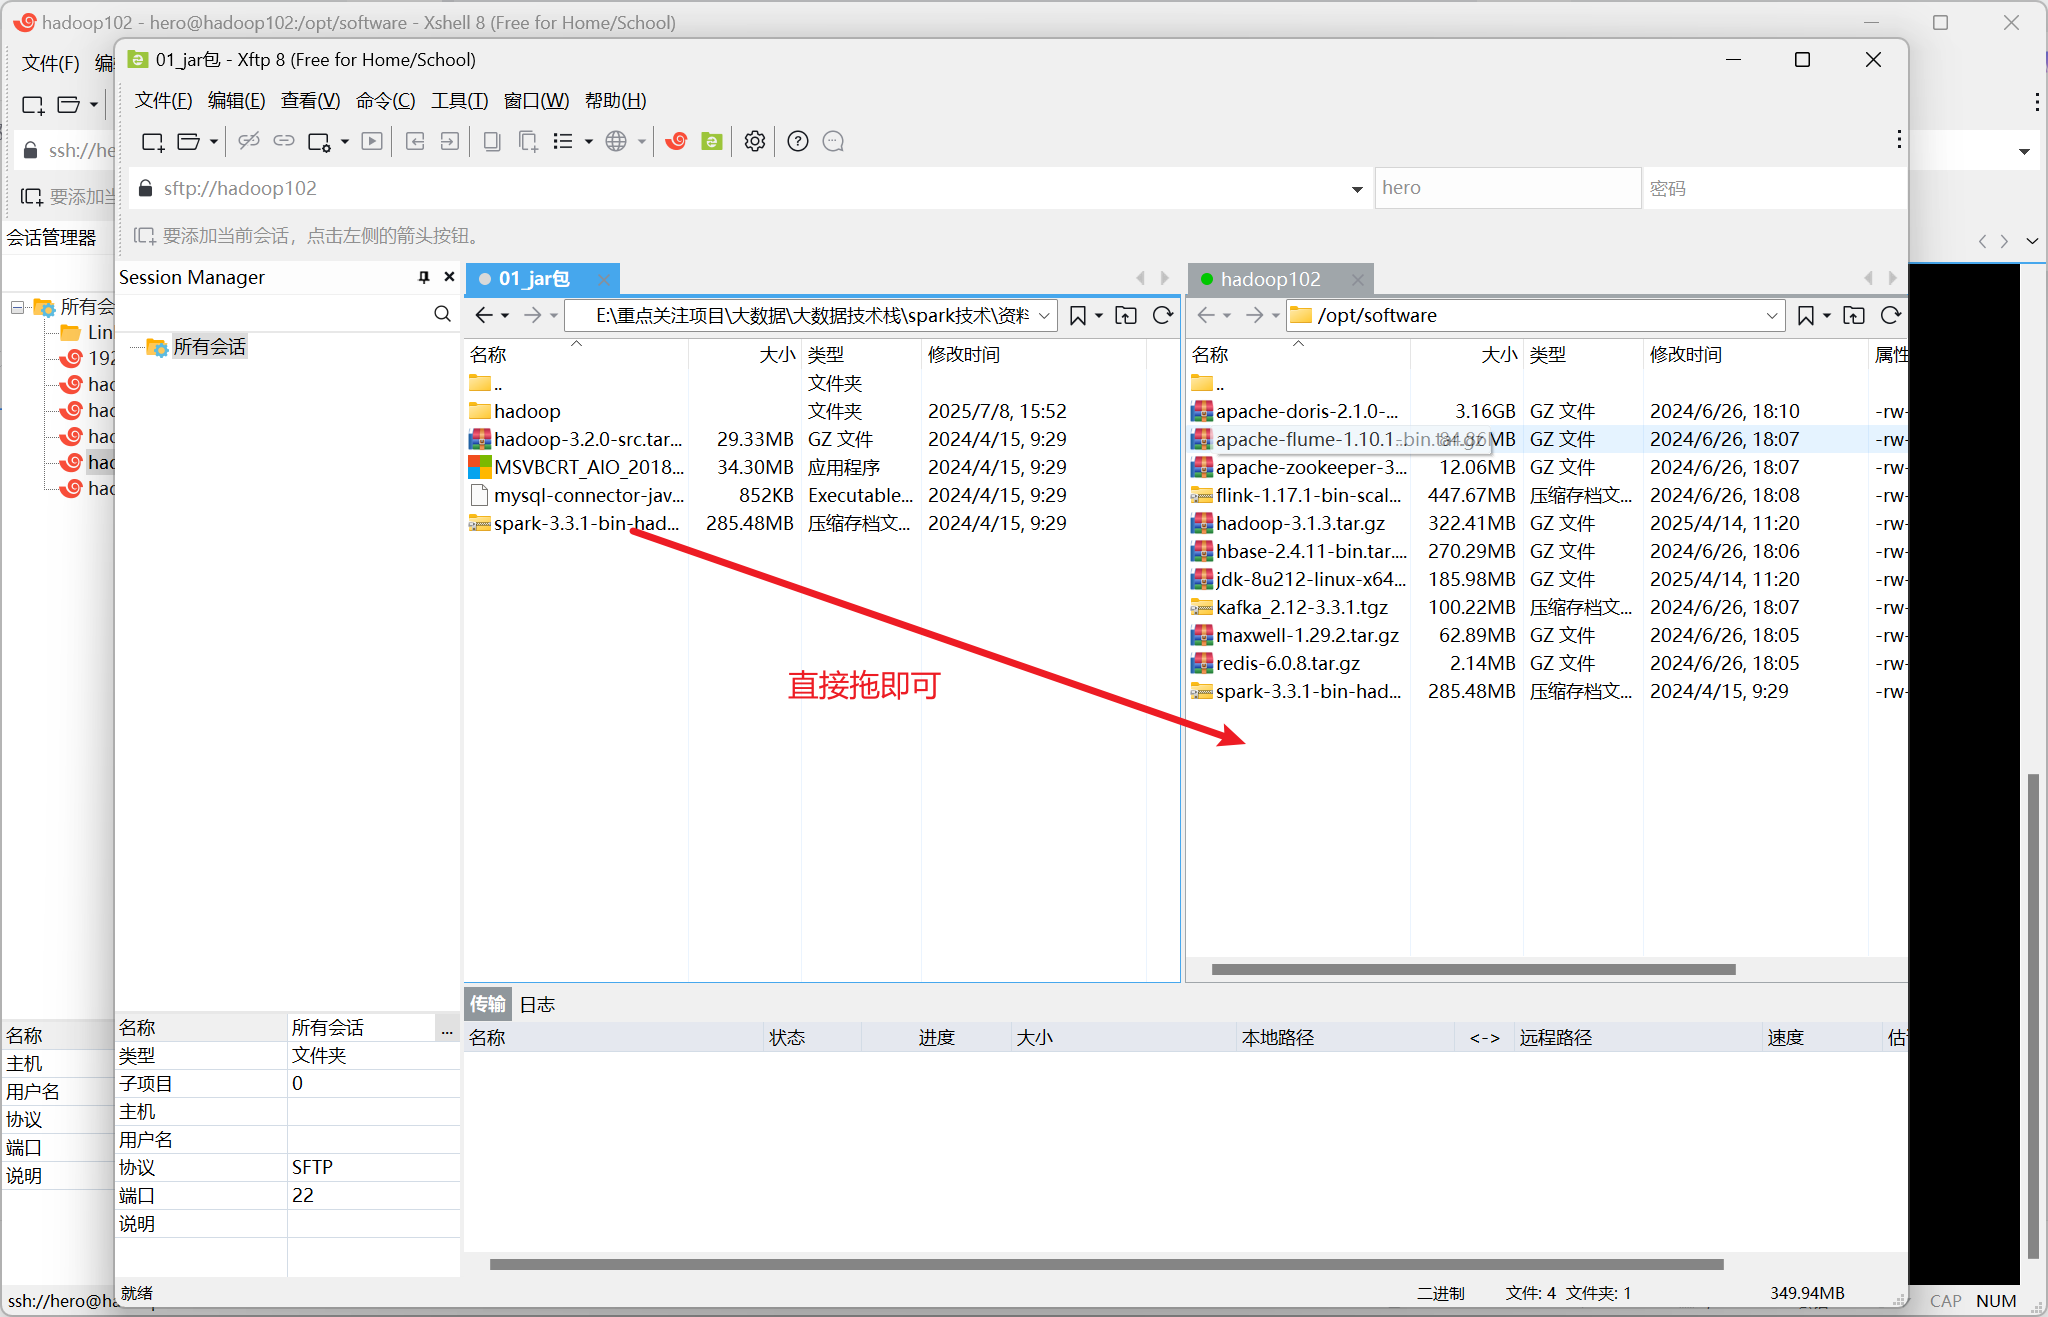Switch to the 日志 tab
Viewport: 2048px width, 1317px height.
pos(537,1004)
